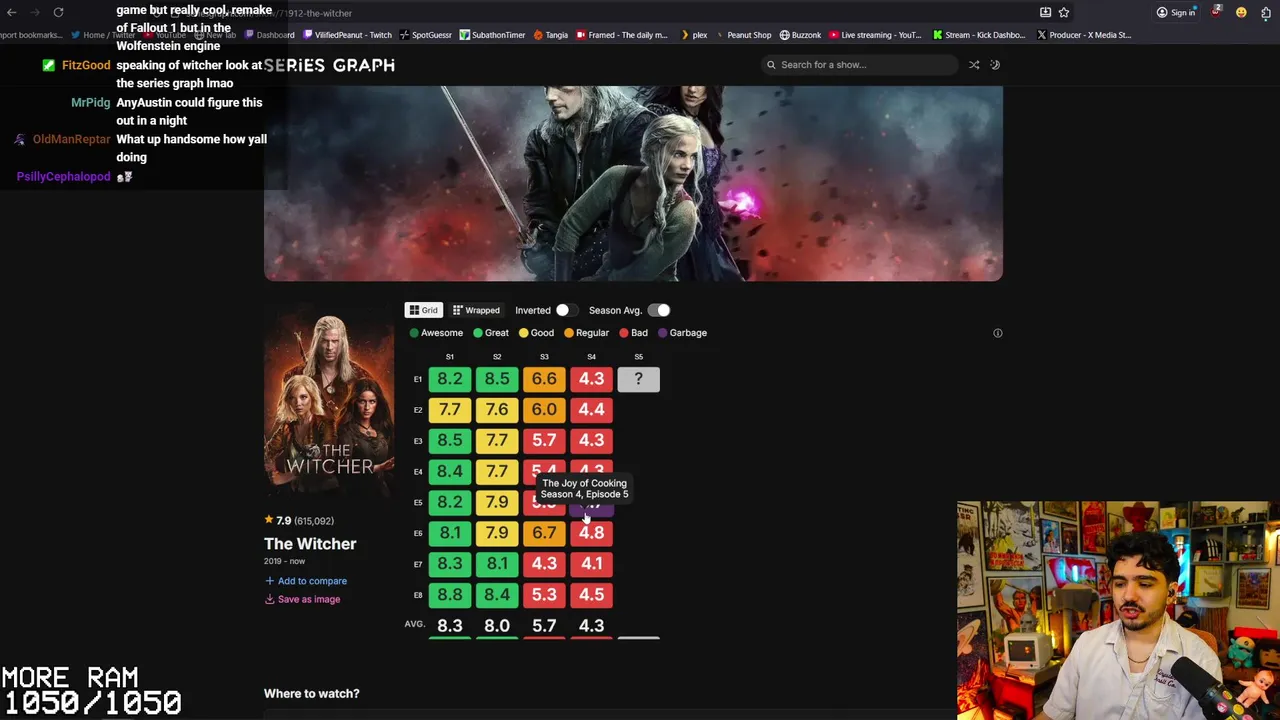Select S1 E8 rating 8.8 cell
The width and height of the screenshot is (1280, 720).
click(x=450, y=595)
